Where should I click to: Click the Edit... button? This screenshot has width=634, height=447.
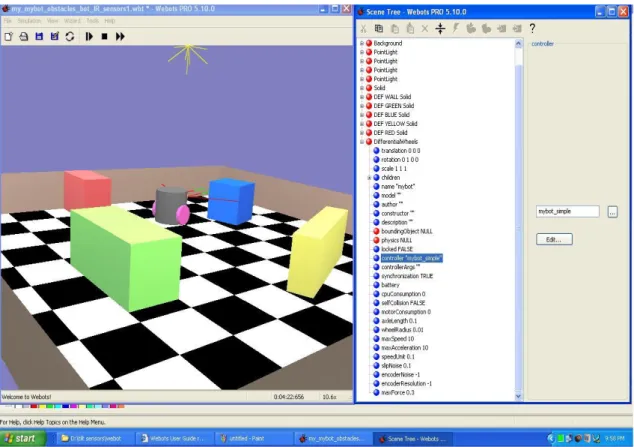pyautogui.click(x=554, y=239)
